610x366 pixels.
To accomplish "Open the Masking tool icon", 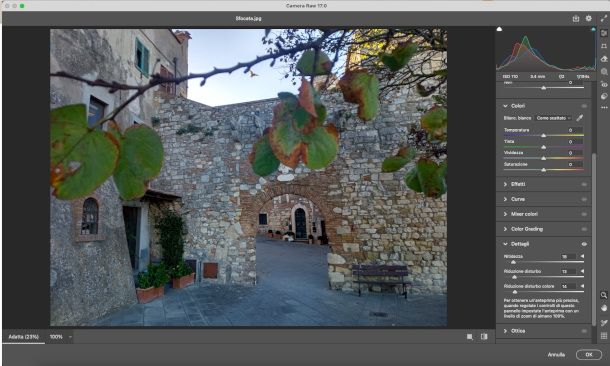I will tap(604, 72).
